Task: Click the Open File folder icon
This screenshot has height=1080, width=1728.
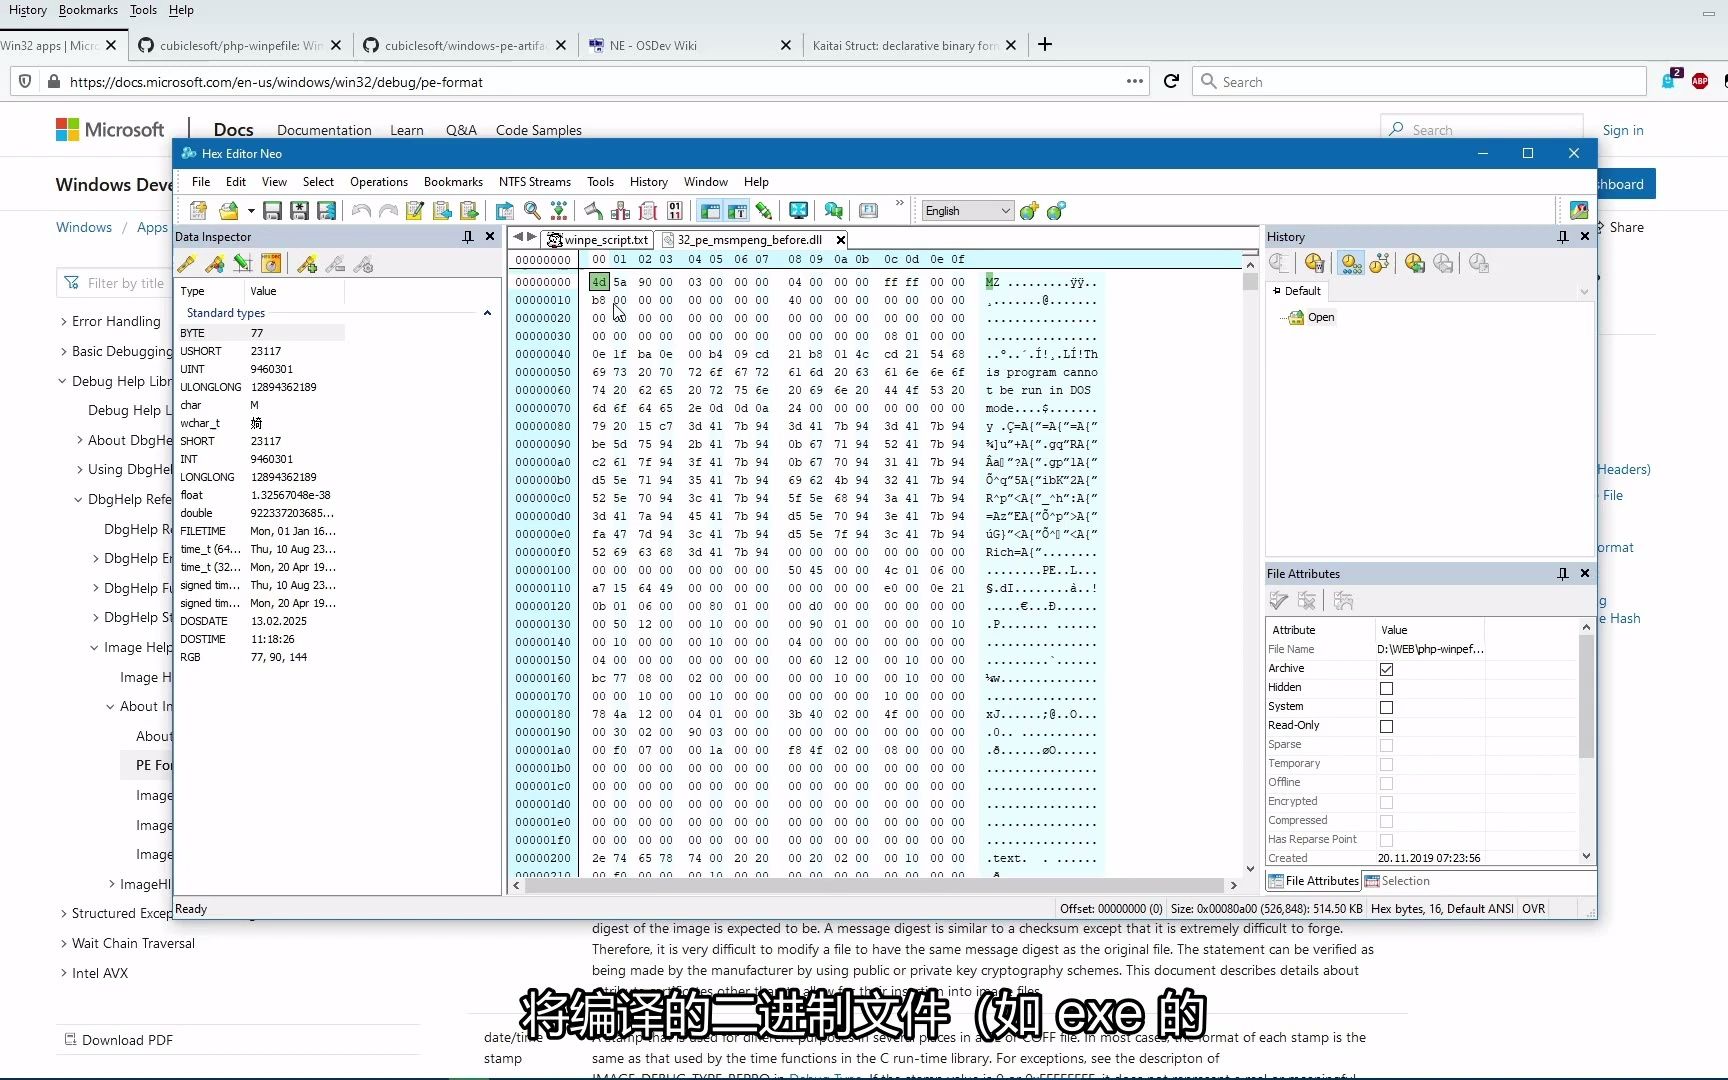Action: [229, 210]
